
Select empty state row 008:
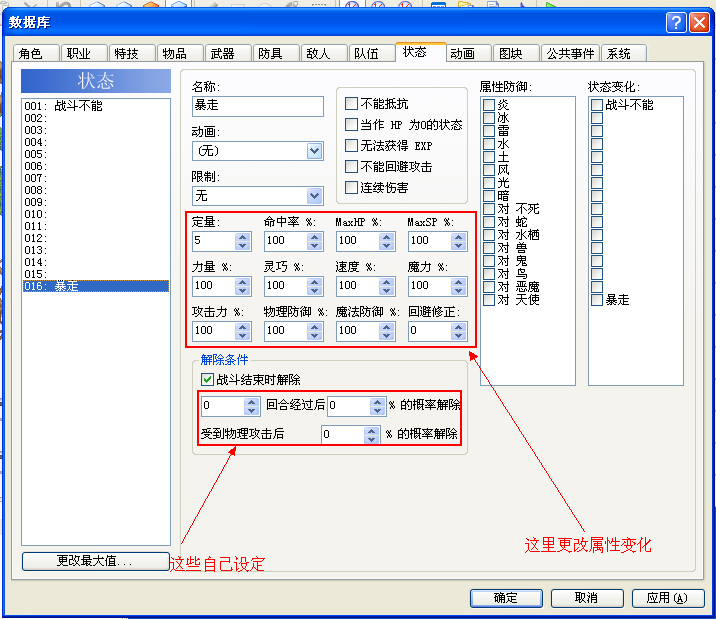point(96,190)
